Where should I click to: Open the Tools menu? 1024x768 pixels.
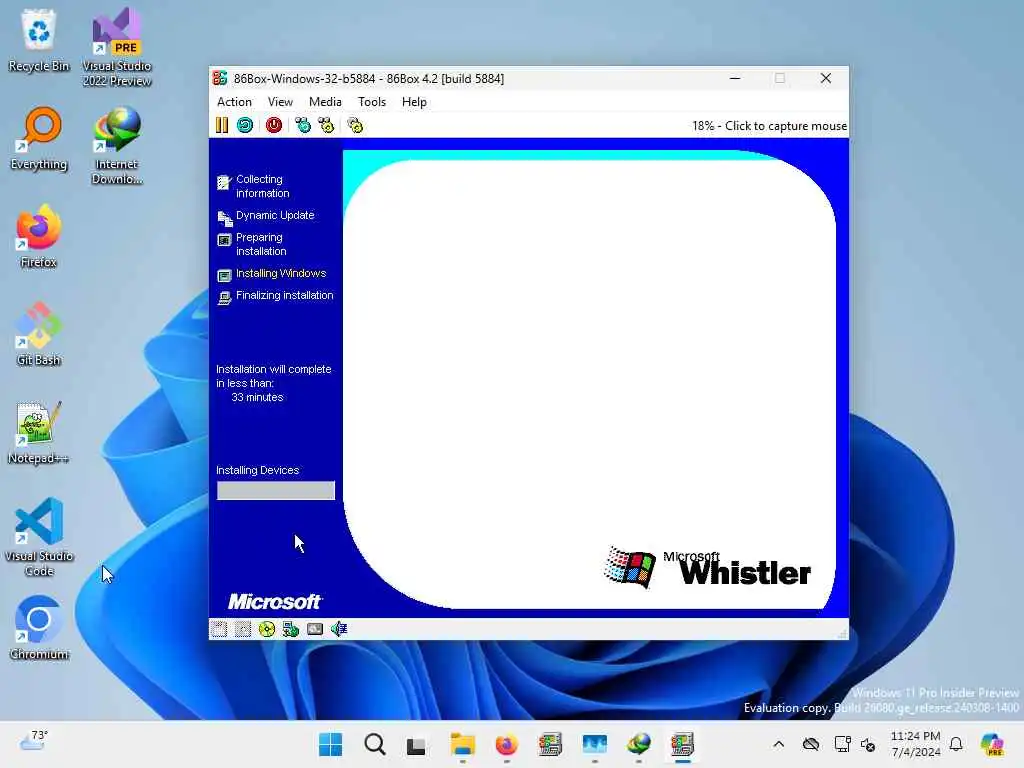[x=372, y=102]
